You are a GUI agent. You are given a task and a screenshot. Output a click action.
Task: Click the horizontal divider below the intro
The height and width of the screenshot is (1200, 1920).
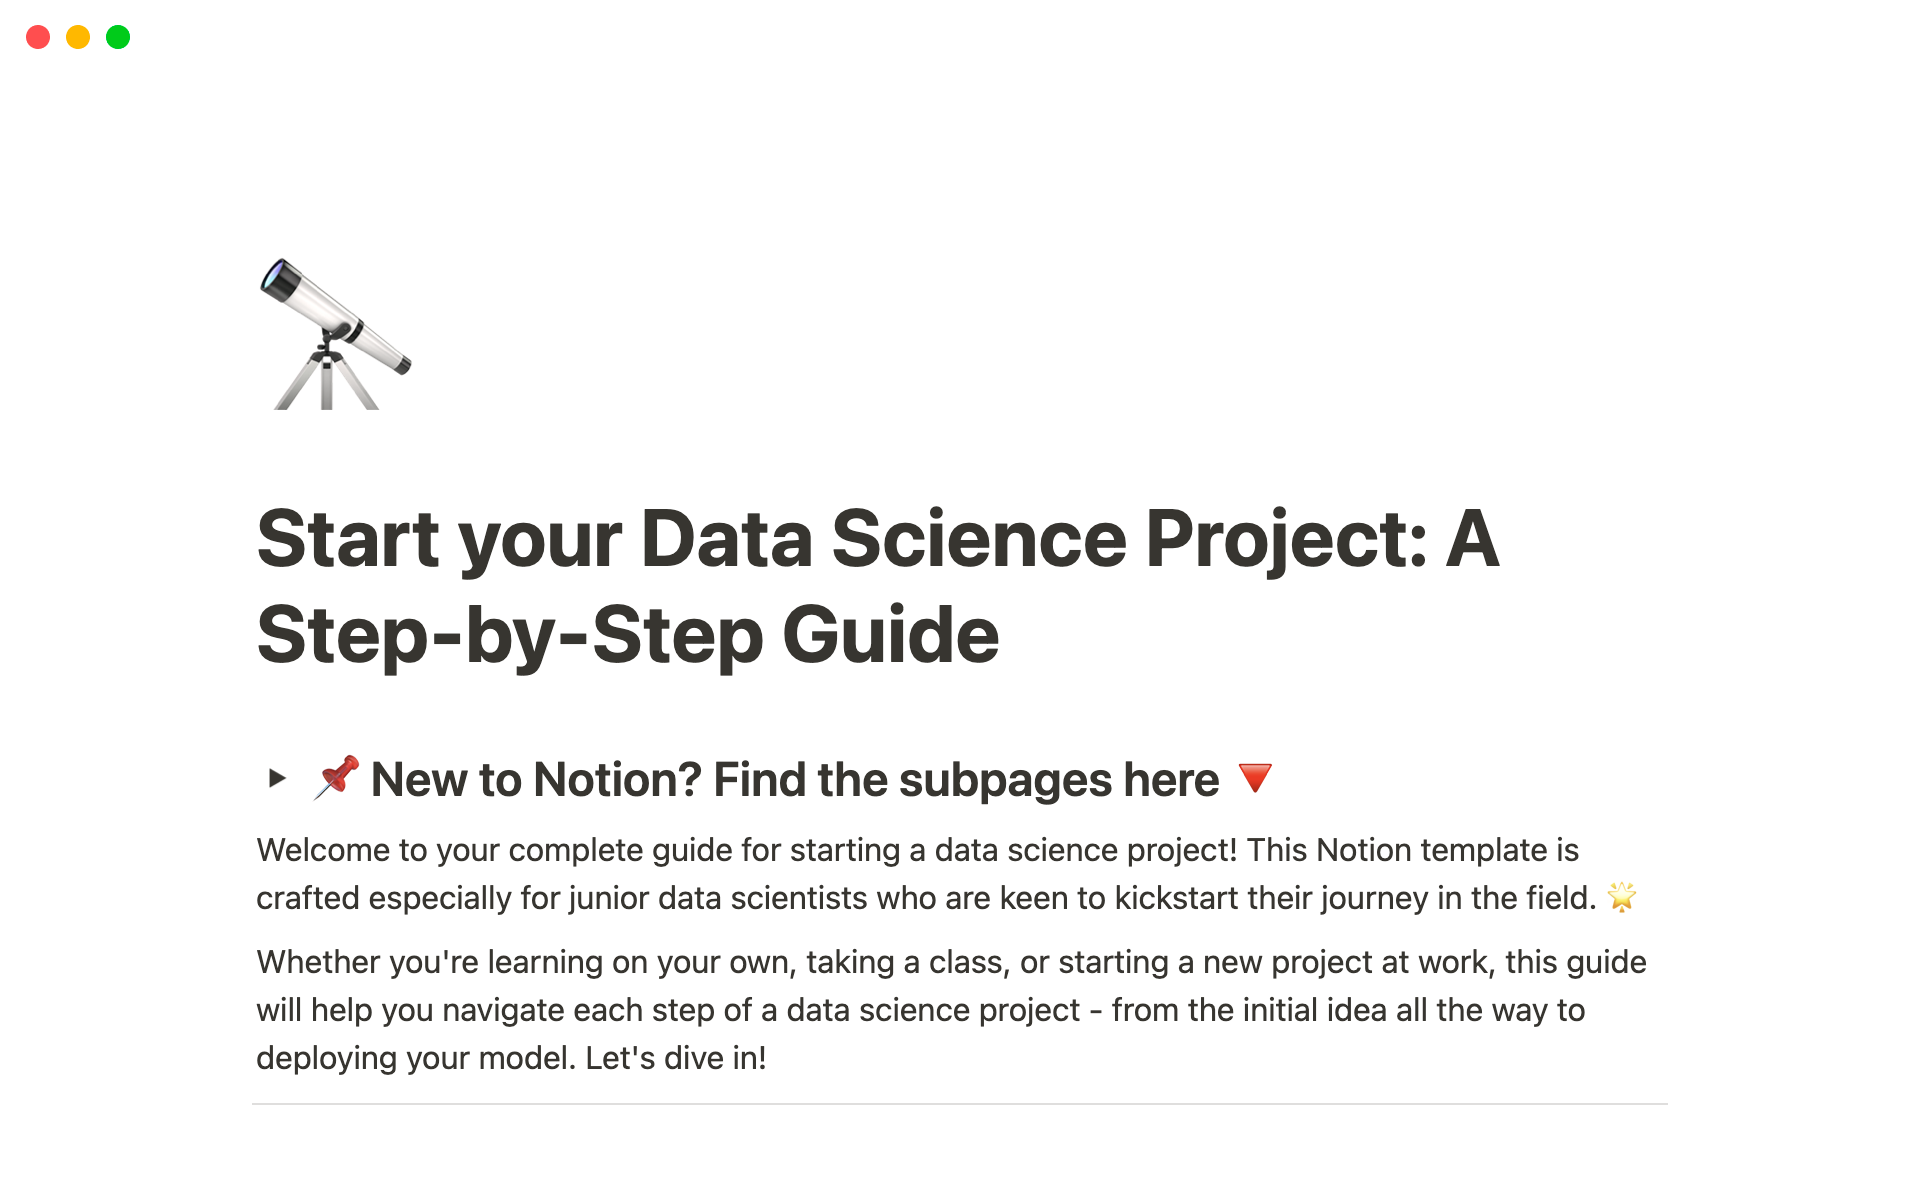960,1104
